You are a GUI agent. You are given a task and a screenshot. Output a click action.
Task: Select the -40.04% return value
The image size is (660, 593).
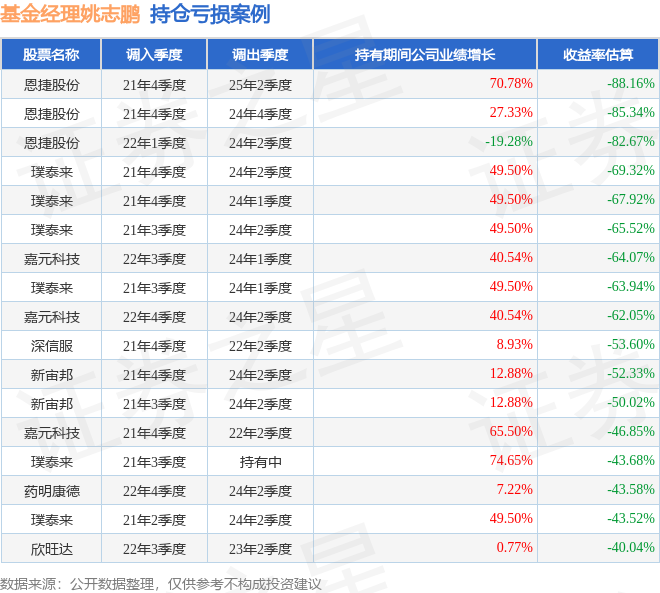(x=631, y=548)
